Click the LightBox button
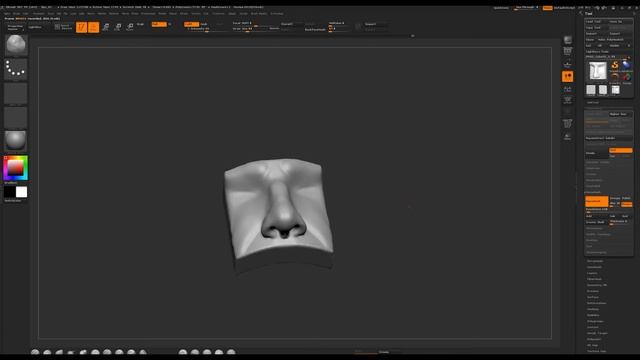640x360 pixels. [x=36, y=27]
